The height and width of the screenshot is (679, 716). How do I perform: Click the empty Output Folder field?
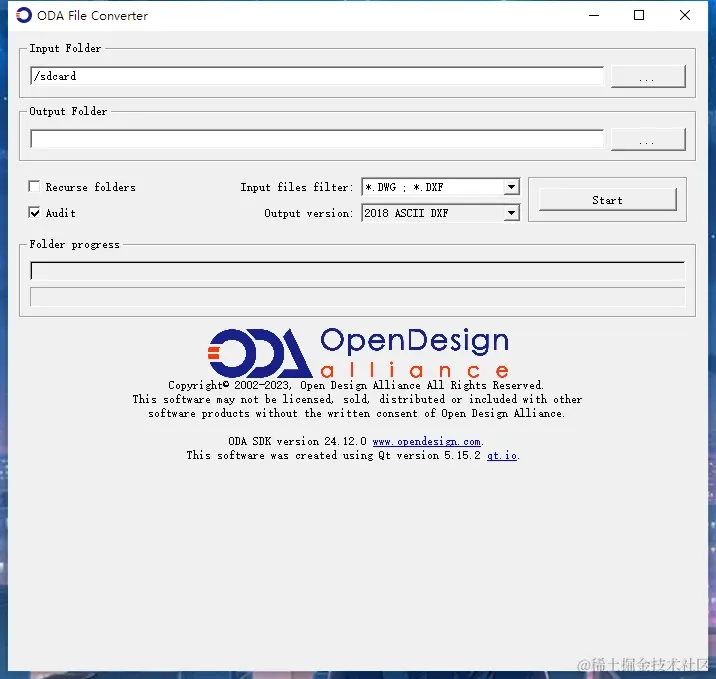(x=317, y=139)
